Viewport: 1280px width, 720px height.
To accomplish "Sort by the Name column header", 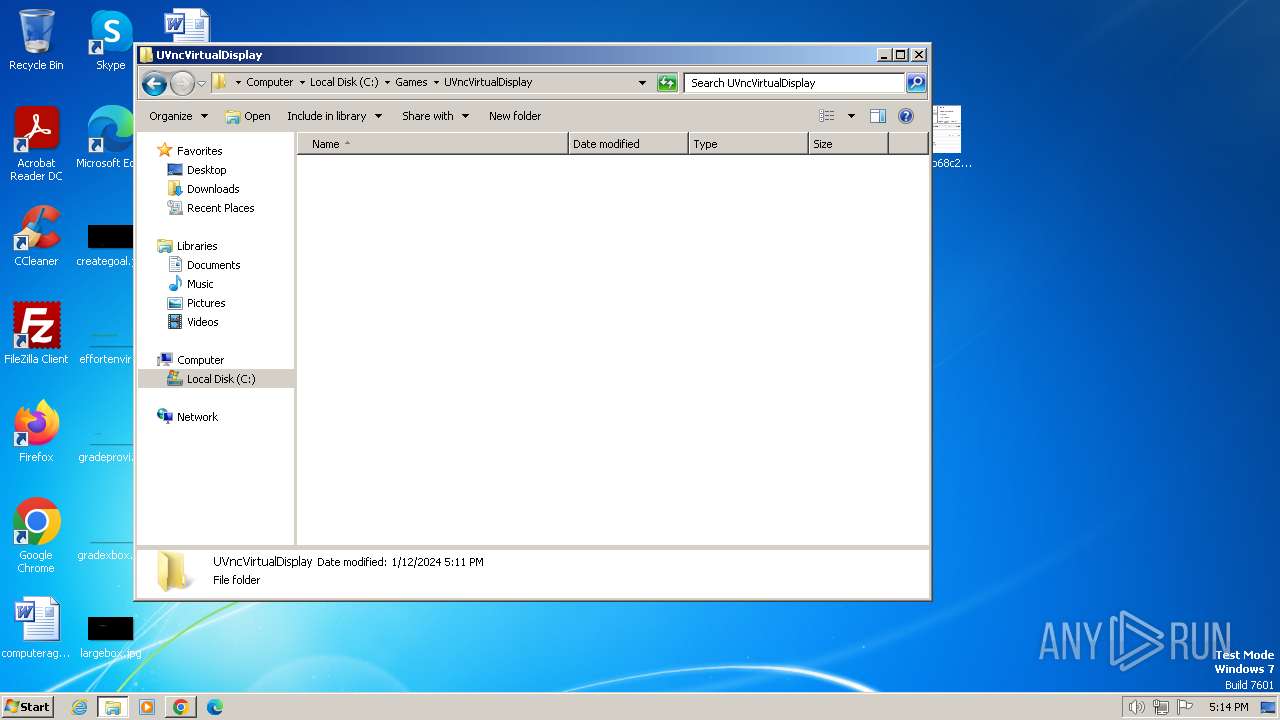I will tap(433, 144).
